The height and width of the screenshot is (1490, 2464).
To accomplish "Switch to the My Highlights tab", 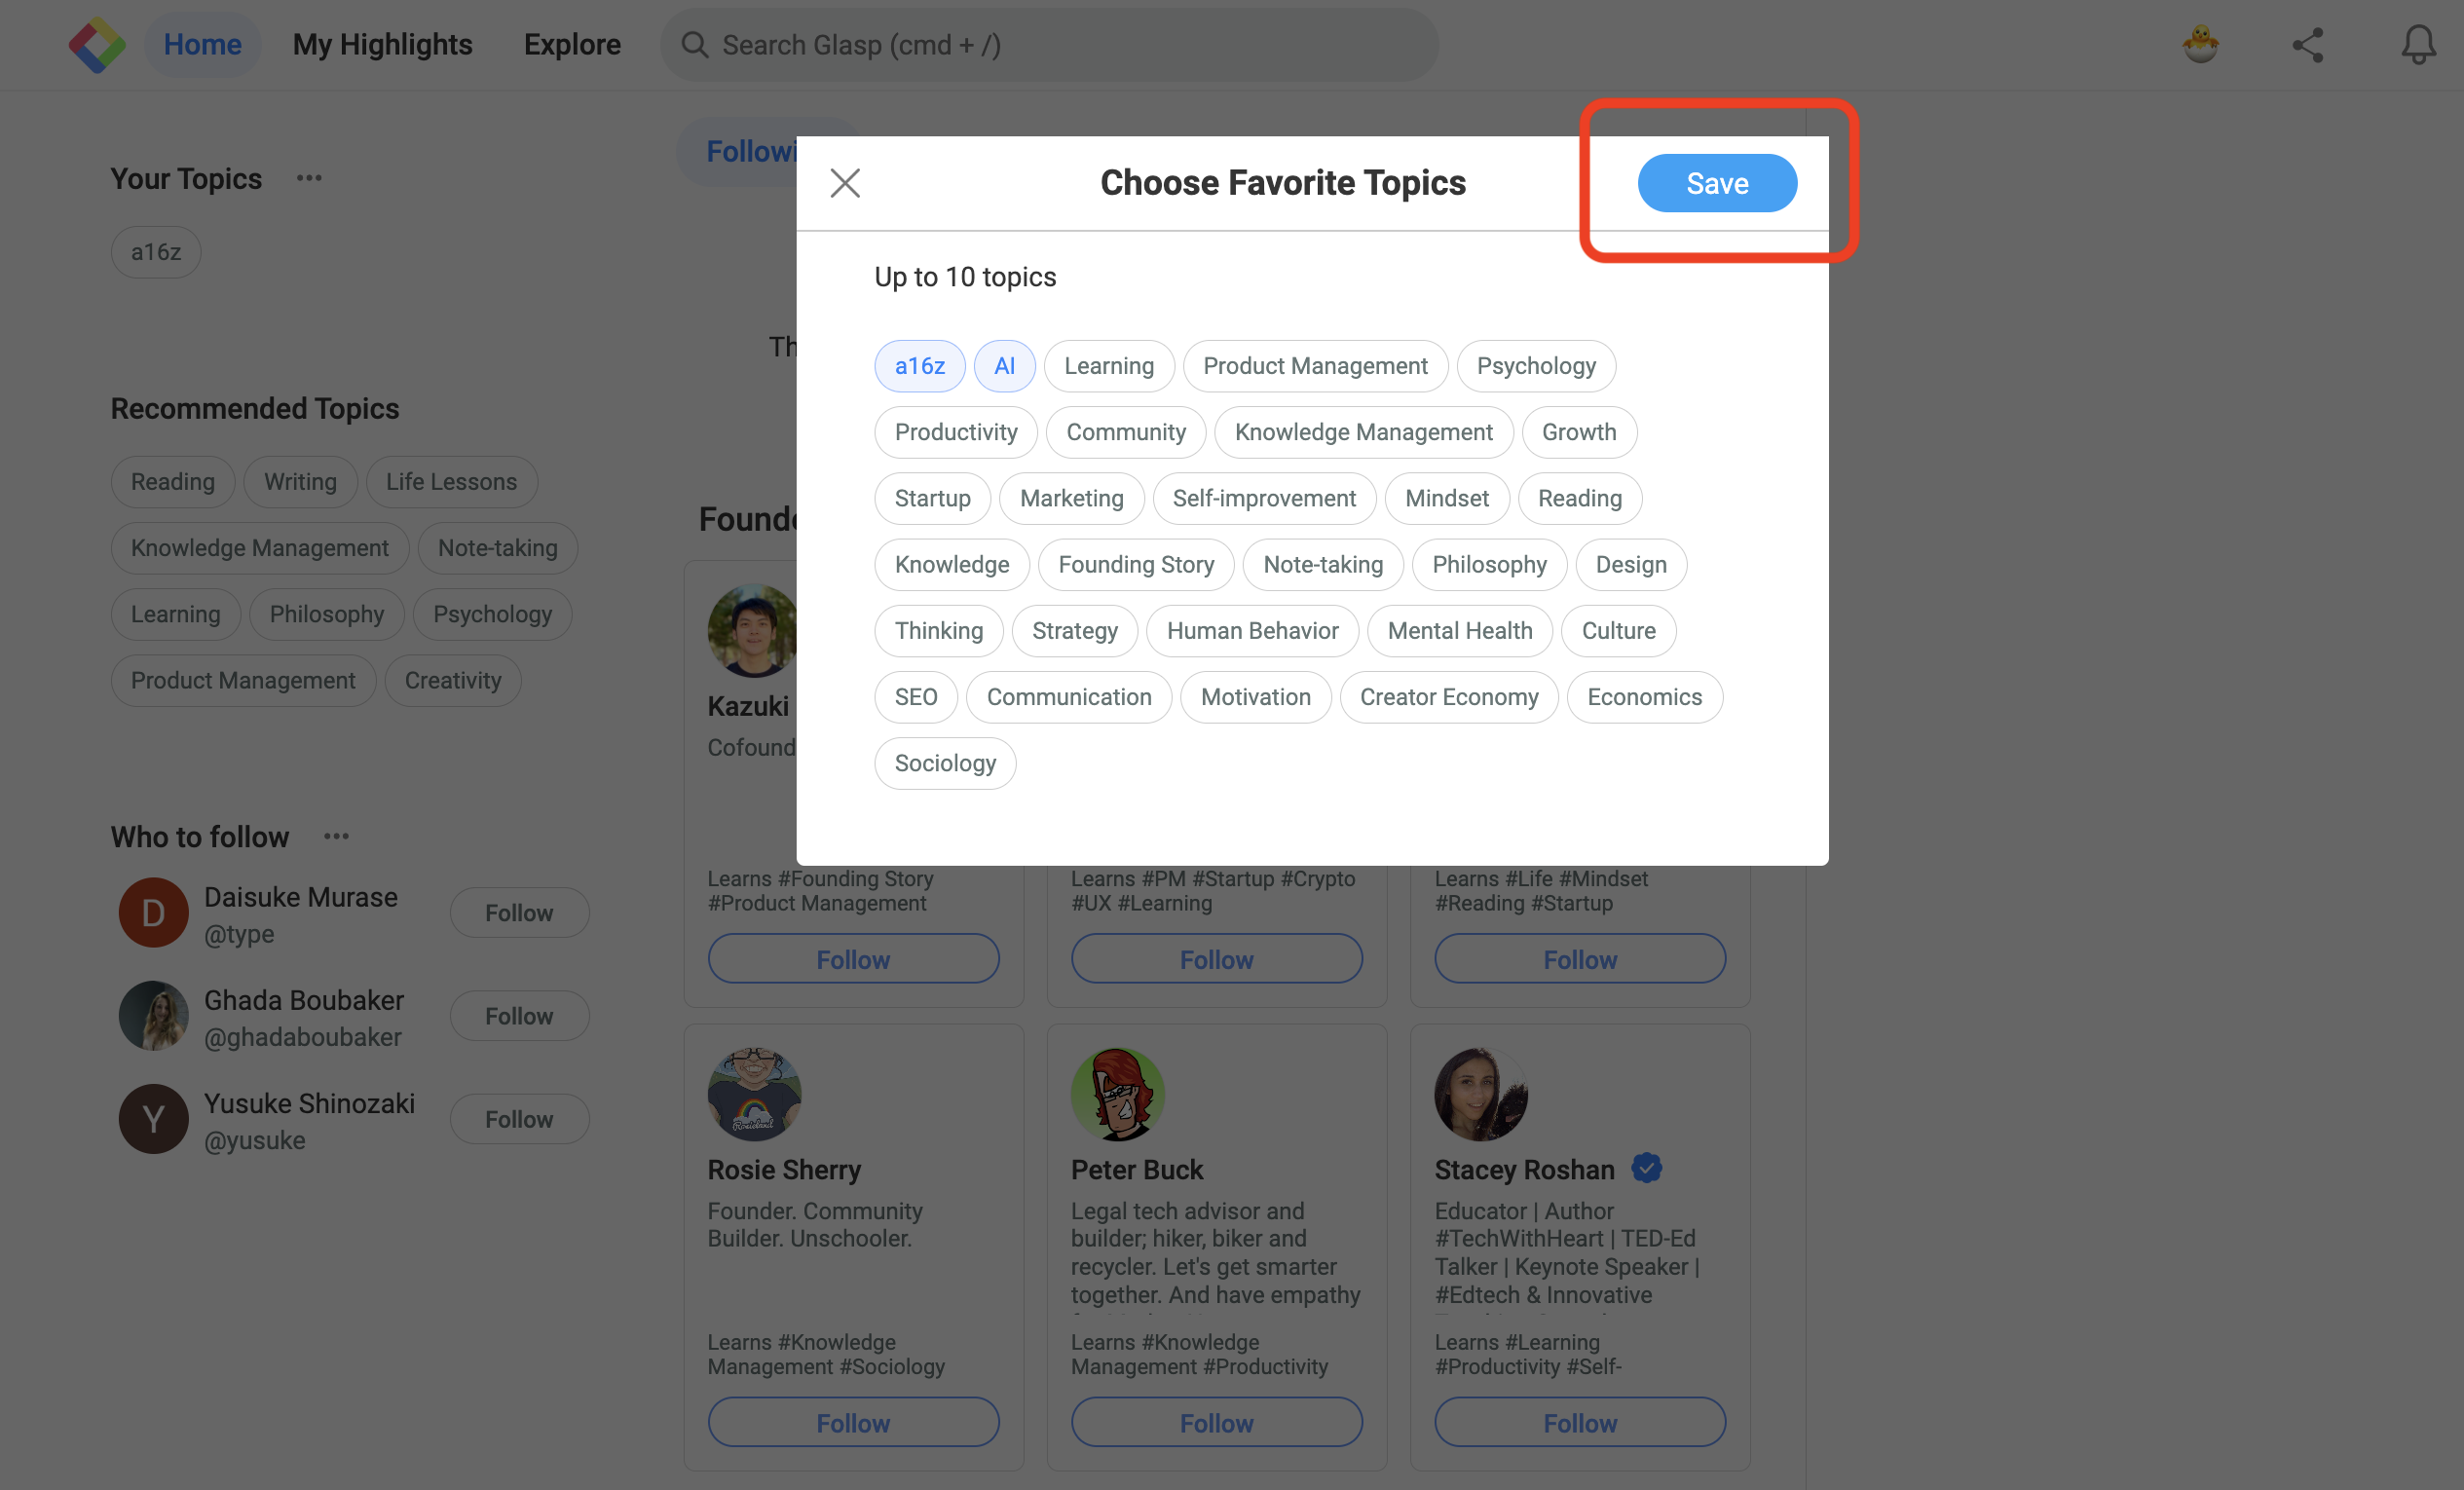I will [x=382, y=45].
